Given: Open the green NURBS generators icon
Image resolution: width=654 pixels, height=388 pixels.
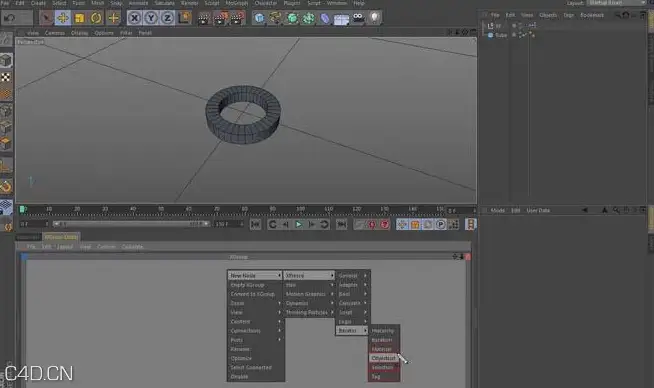Looking at the screenshot, I should coord(292,18).
